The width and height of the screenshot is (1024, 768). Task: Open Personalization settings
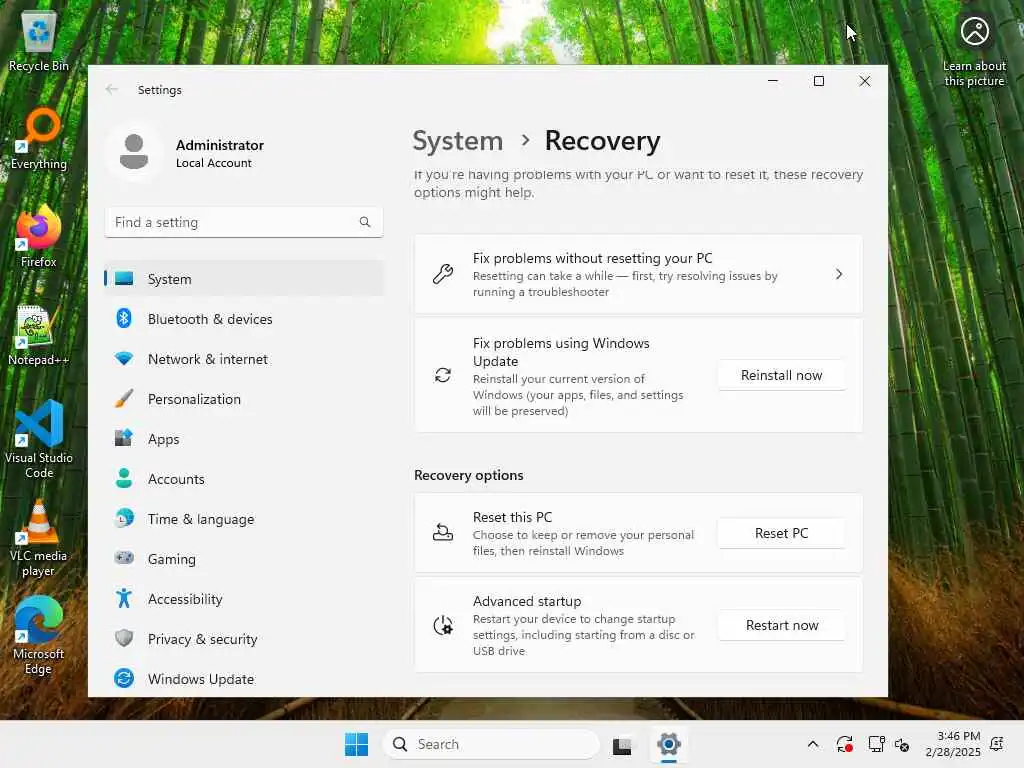244,399
